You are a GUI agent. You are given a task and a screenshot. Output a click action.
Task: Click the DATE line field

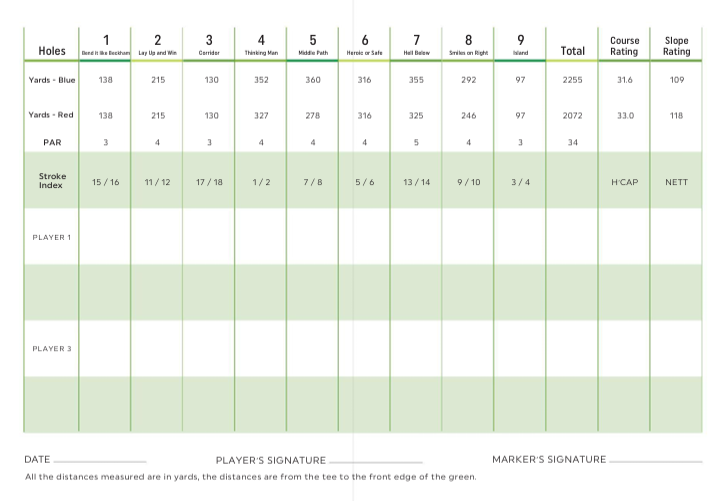click(100, 460)
